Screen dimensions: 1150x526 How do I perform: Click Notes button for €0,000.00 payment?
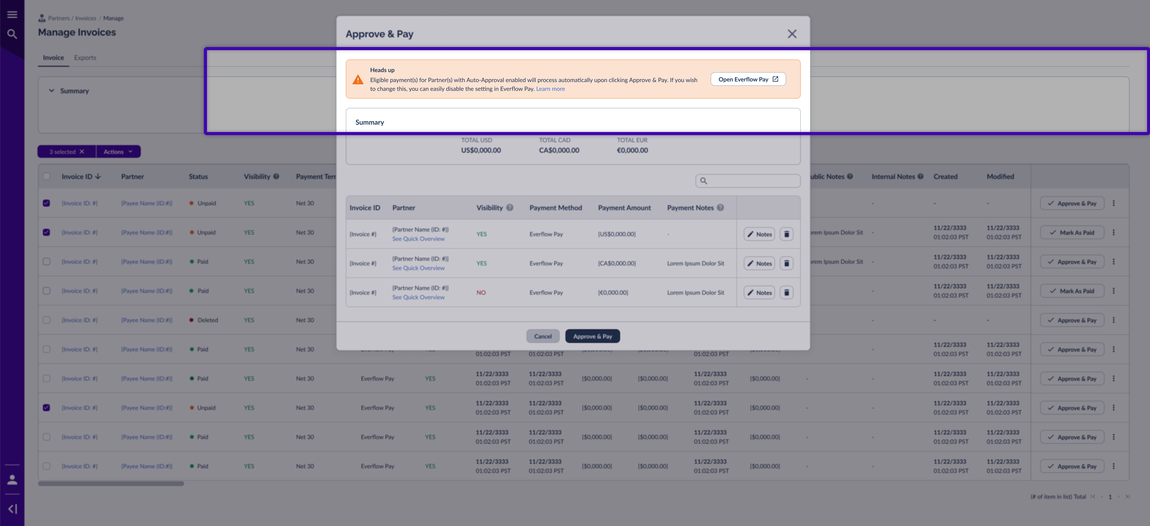coord(759,293)
